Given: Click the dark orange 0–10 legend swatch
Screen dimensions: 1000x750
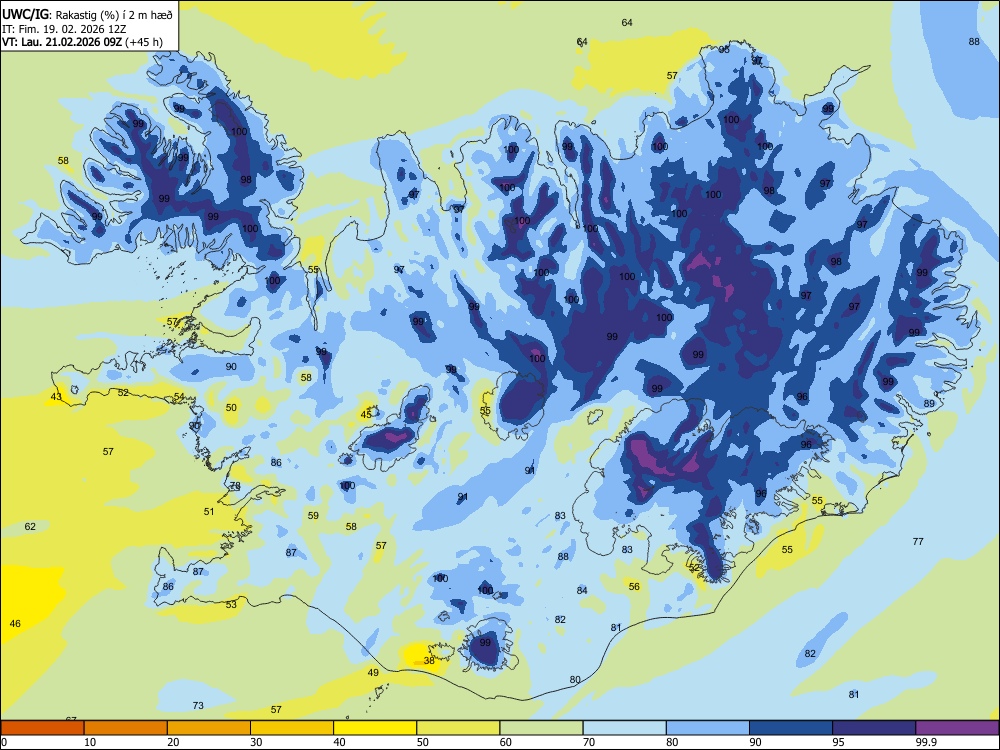Looking at the screenshot, I should [42, 728].
